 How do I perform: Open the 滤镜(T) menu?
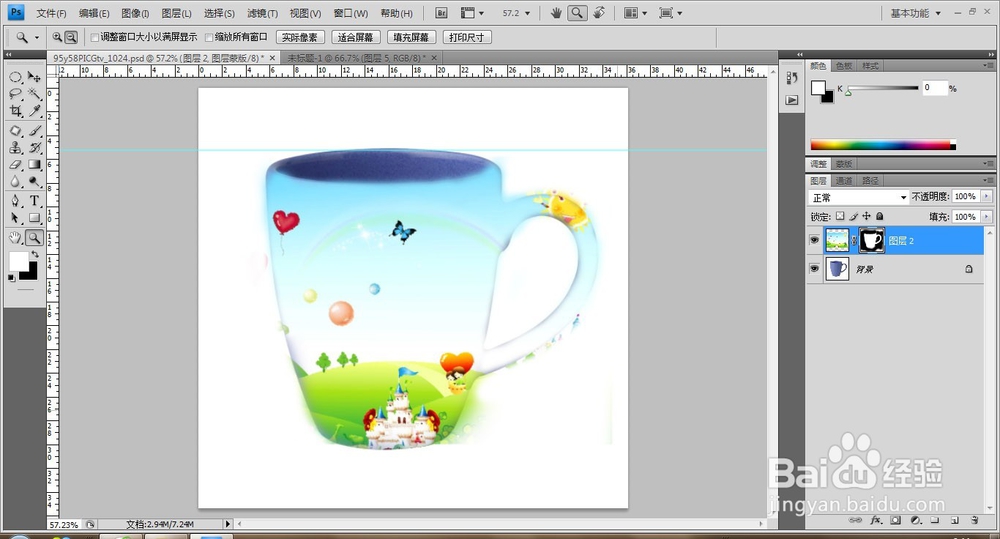point(262,13)
